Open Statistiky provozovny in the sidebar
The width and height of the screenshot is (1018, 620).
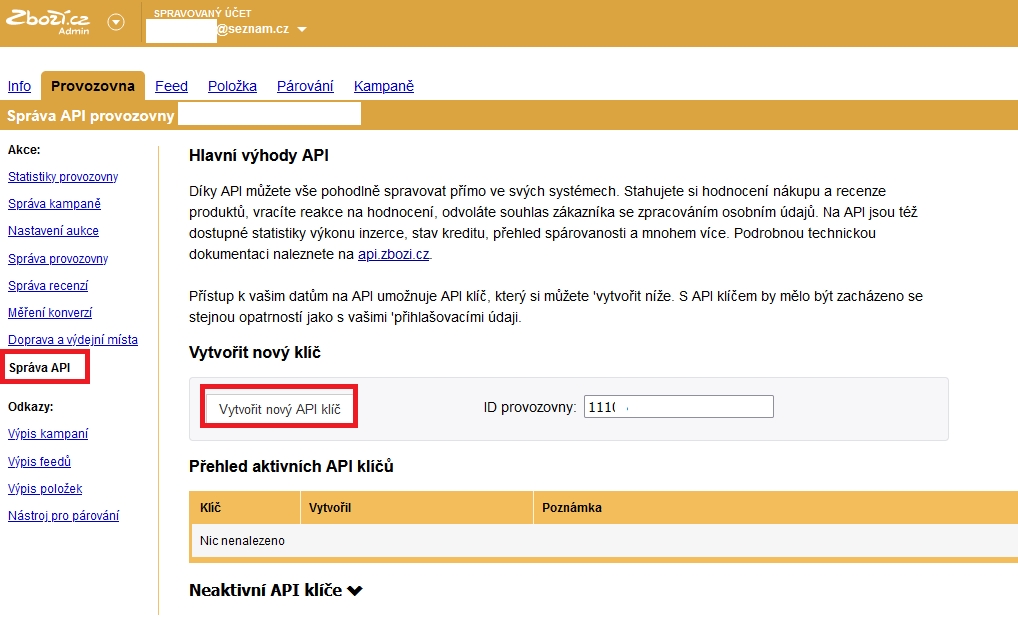click(63, 177)
